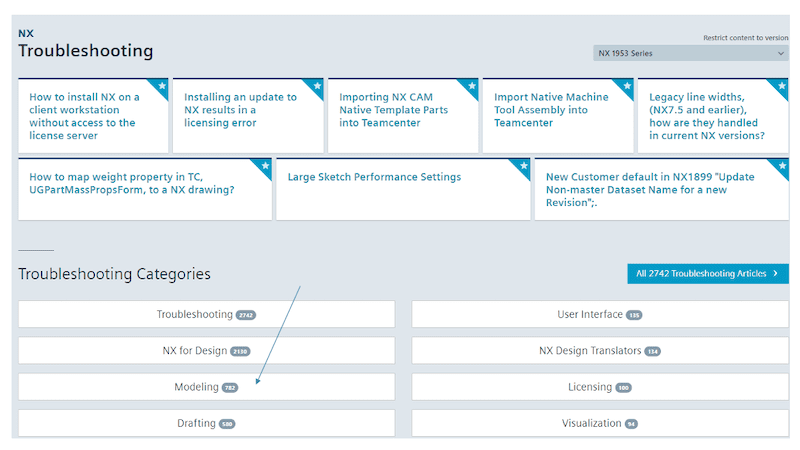This screenshot has height=450, width=800.
Task: Open article How to map weight property in TC
Action: [x=145, y=189]
